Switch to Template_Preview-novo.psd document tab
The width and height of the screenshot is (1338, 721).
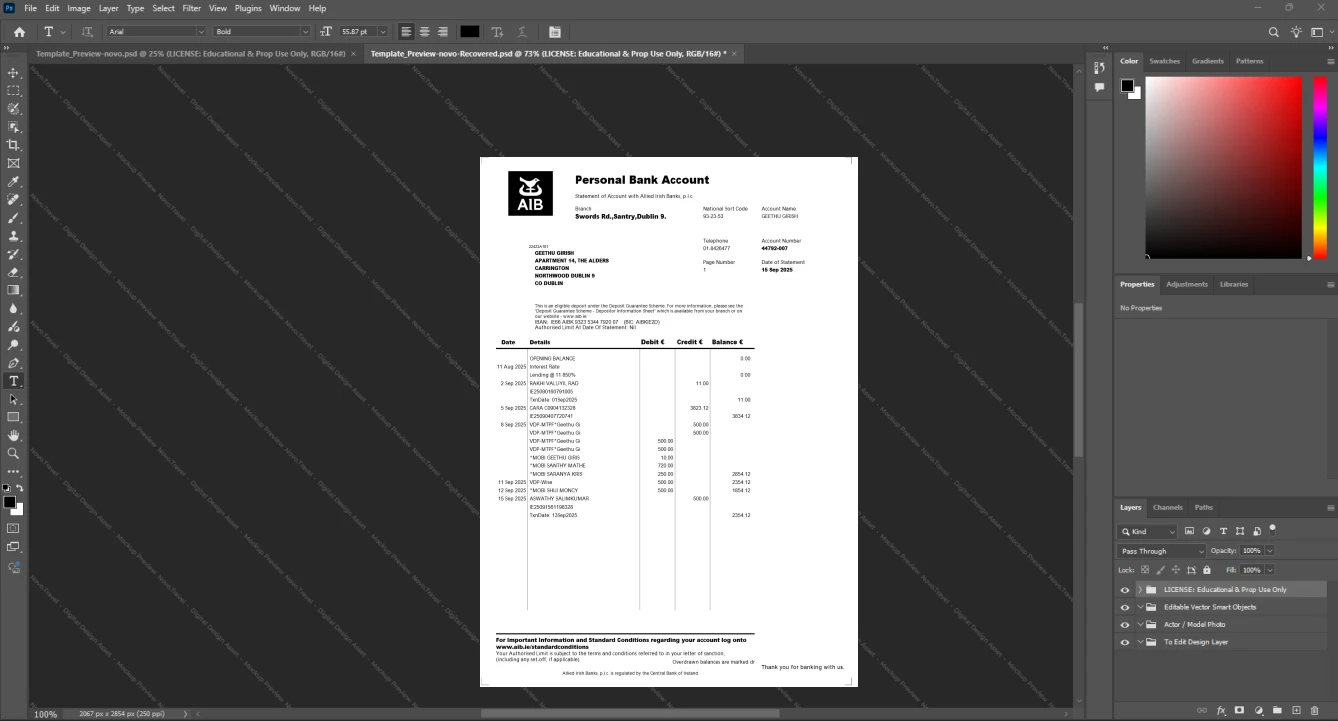click(x=190, y=53)
